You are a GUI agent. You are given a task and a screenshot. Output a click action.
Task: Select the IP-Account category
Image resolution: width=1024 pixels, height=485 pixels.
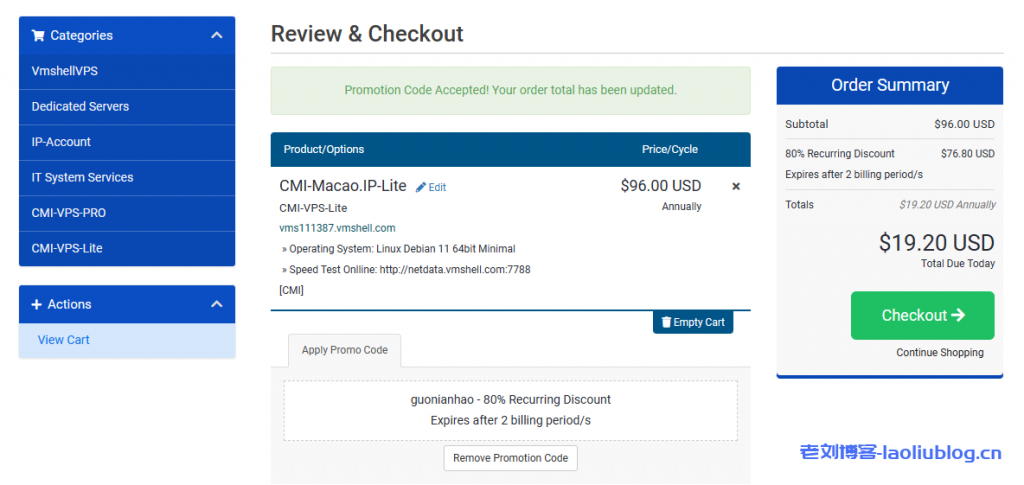[61, 142]
